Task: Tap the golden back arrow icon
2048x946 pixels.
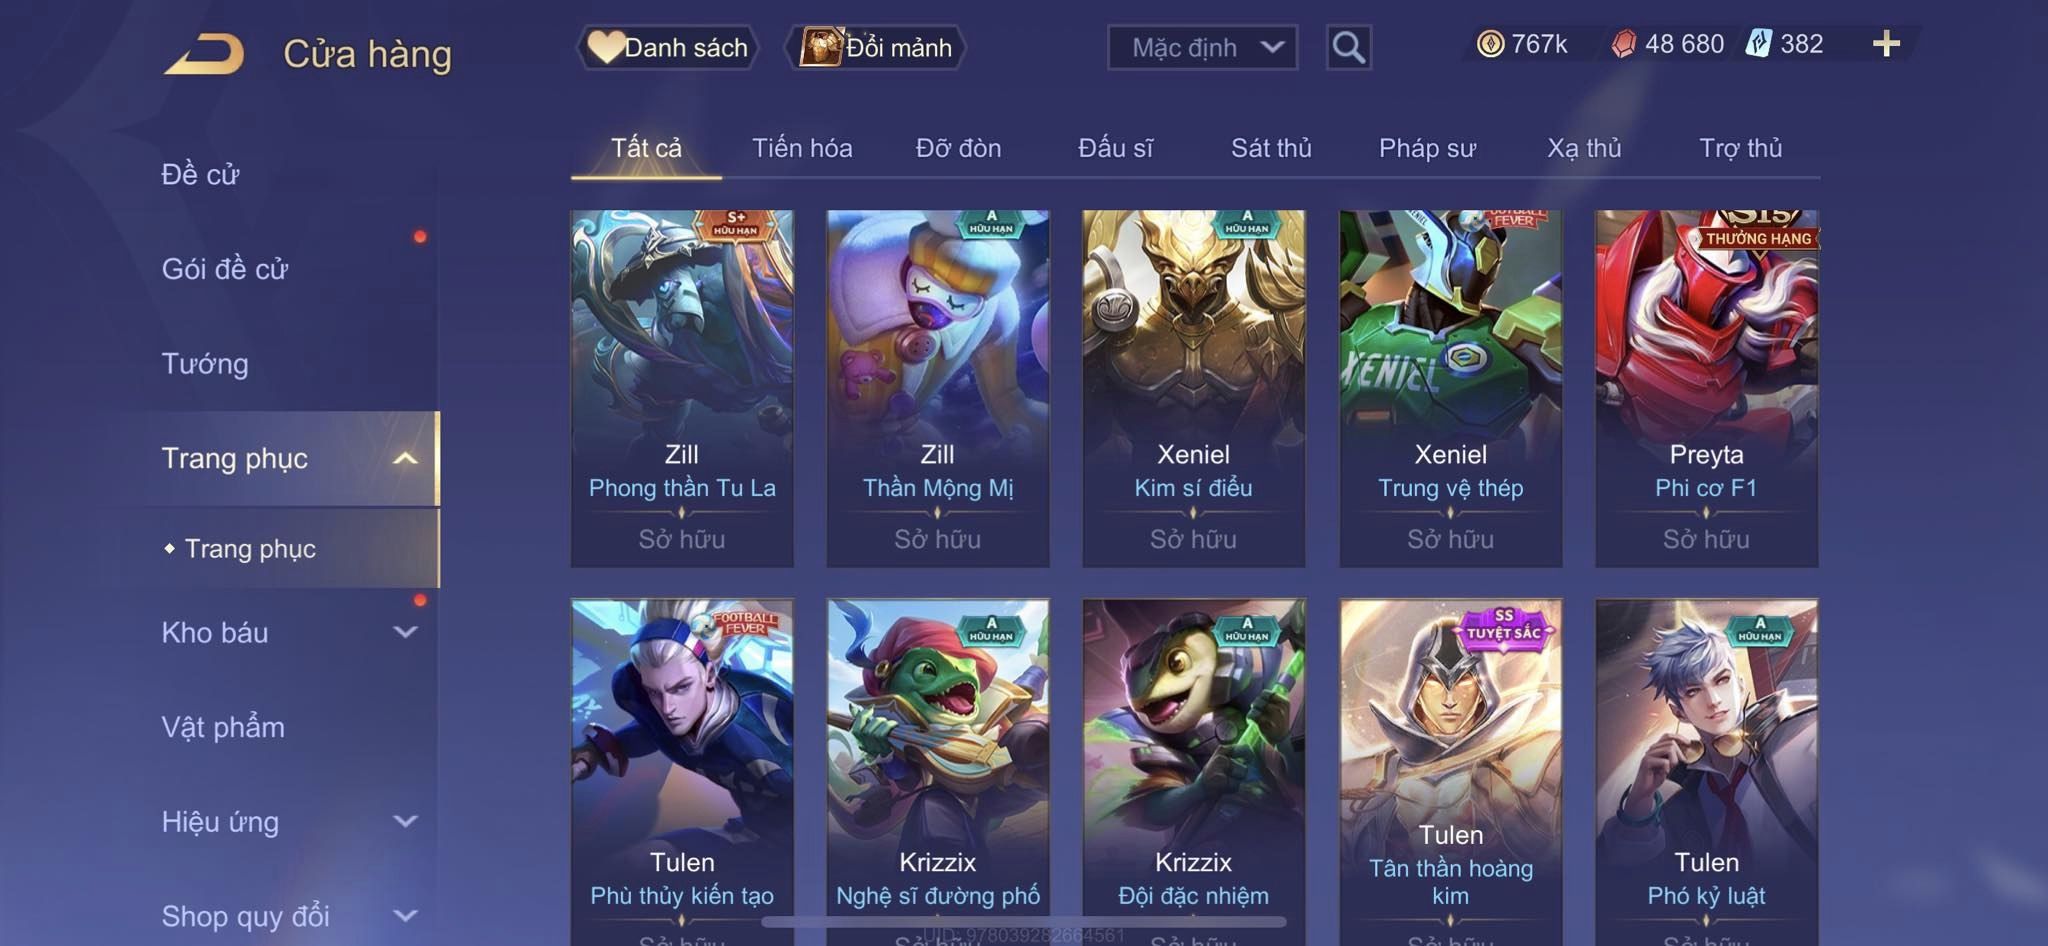Action: tap(205, 54)
